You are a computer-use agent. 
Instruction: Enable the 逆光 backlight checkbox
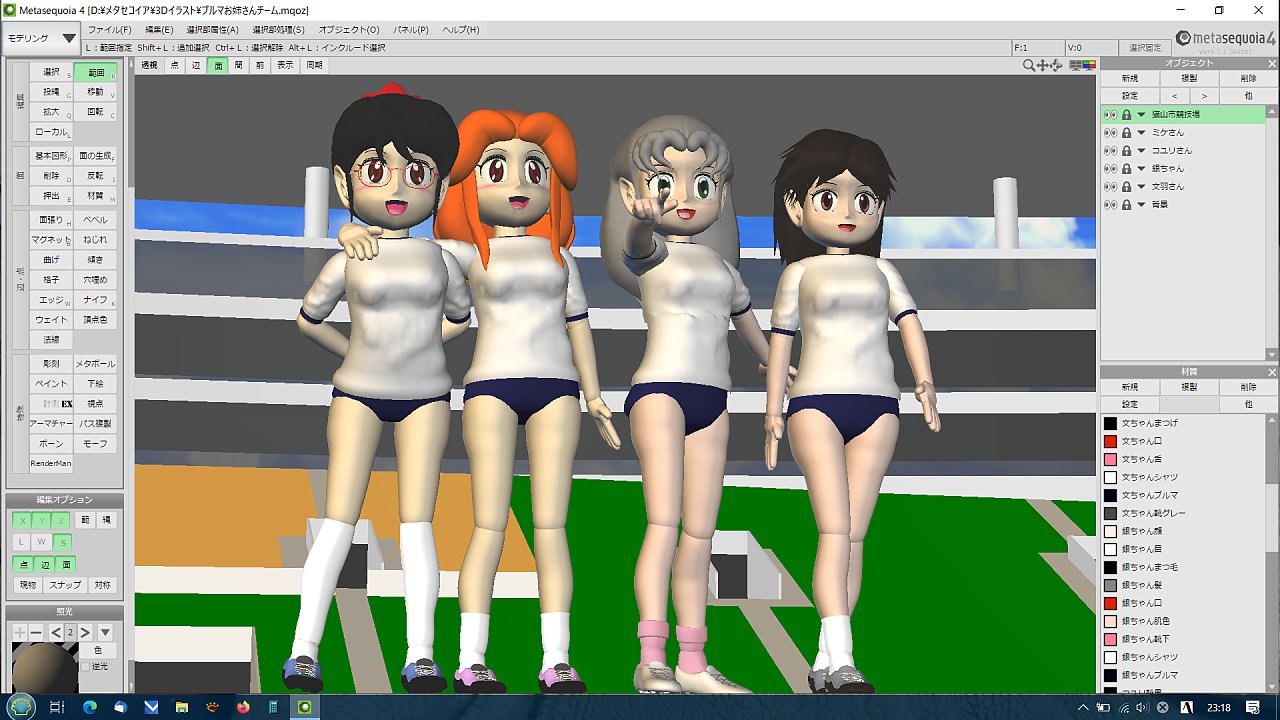[x=86, y=666]
